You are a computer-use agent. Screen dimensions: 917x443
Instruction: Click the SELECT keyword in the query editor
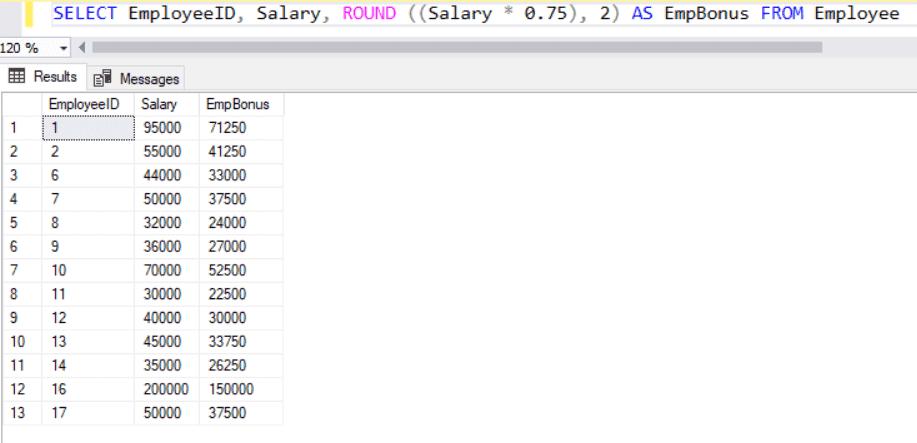pos(85,14)
